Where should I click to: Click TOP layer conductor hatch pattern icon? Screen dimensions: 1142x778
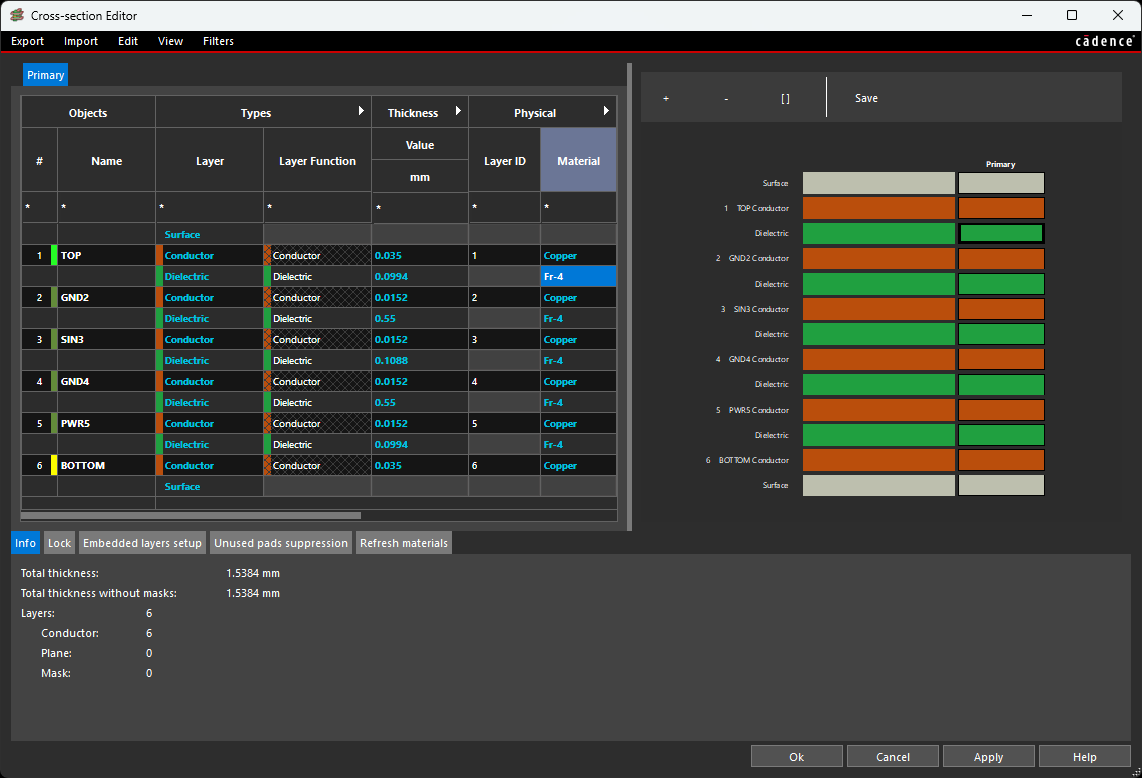pyautogui.click(x=267, y=255)
